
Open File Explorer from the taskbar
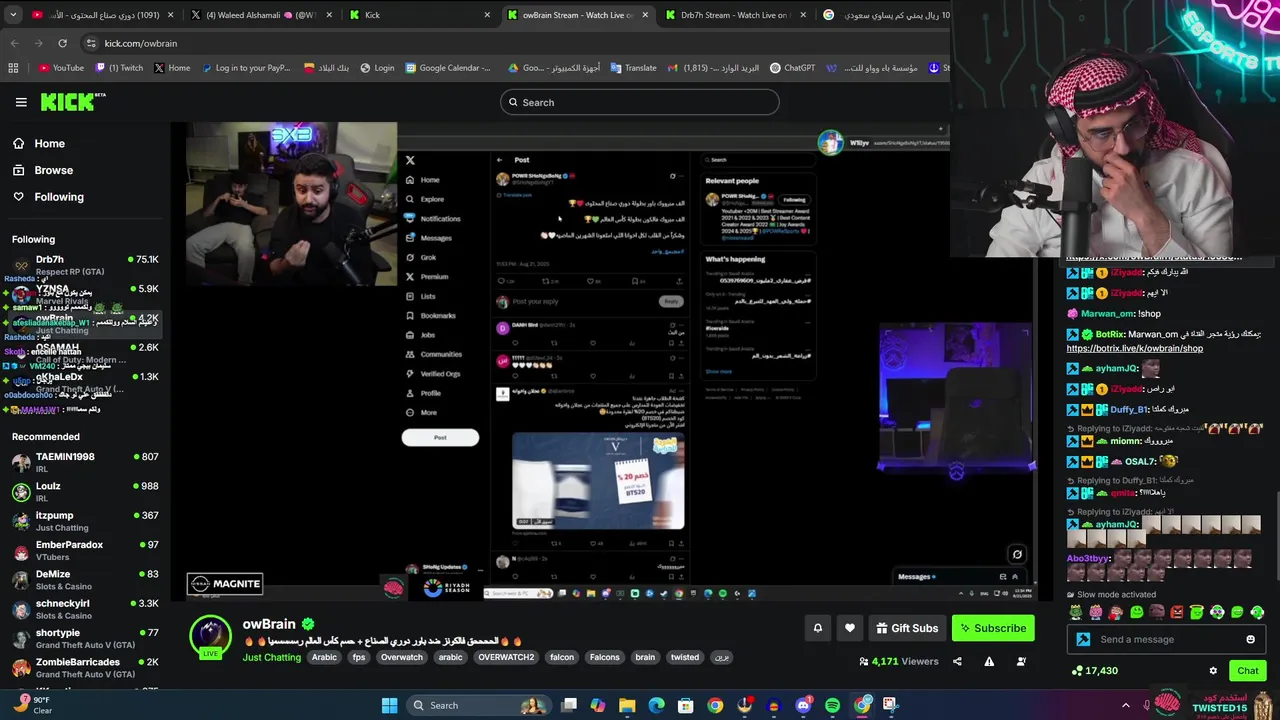point(627,705)
